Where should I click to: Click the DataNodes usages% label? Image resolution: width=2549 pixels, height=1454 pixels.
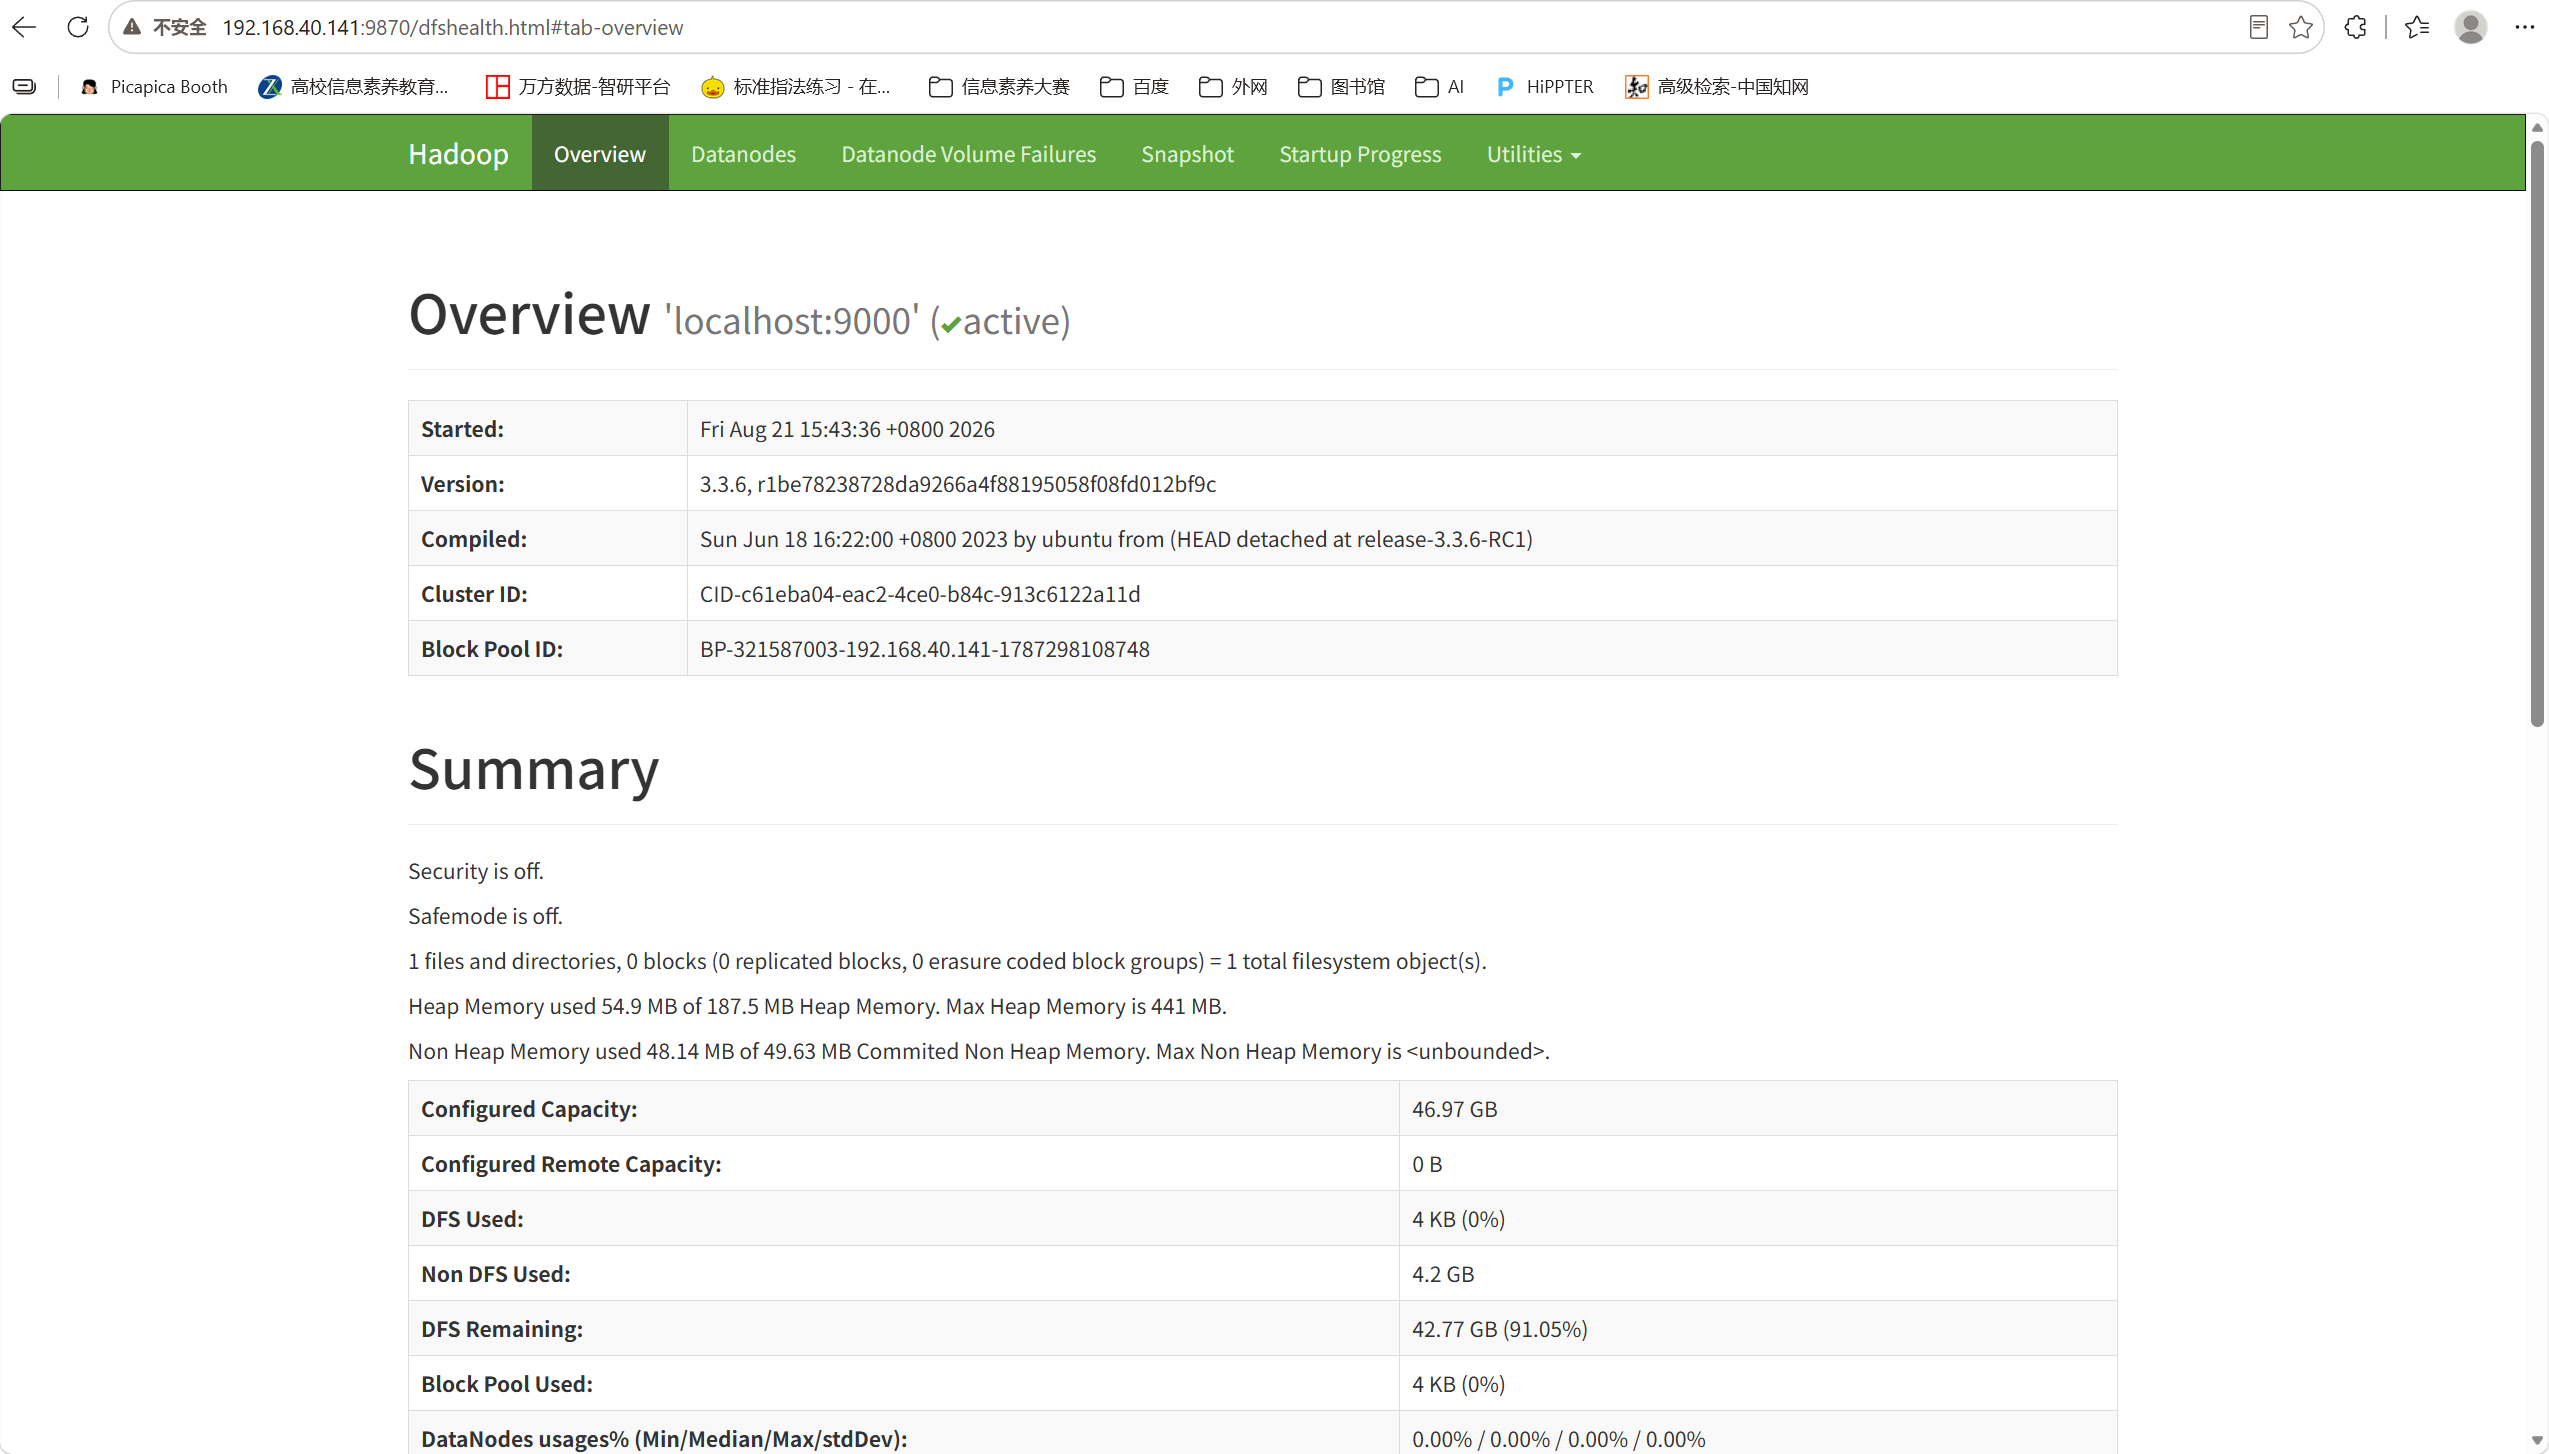pos(664,1439)
